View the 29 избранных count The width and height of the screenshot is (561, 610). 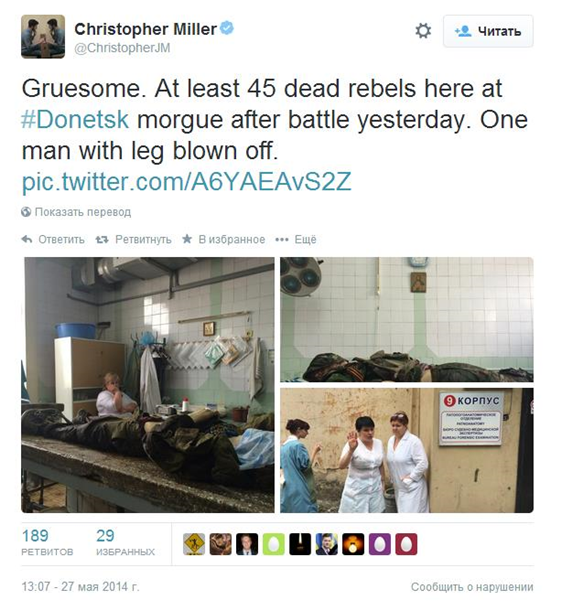pyautogui.click(x=125, y=542)
